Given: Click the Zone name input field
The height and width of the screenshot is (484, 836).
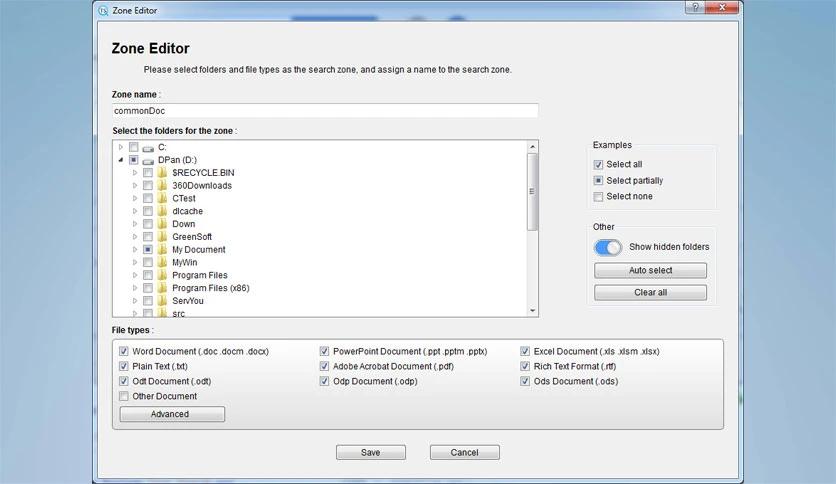Looking at the screenshot, I should [x=325, y=111].
